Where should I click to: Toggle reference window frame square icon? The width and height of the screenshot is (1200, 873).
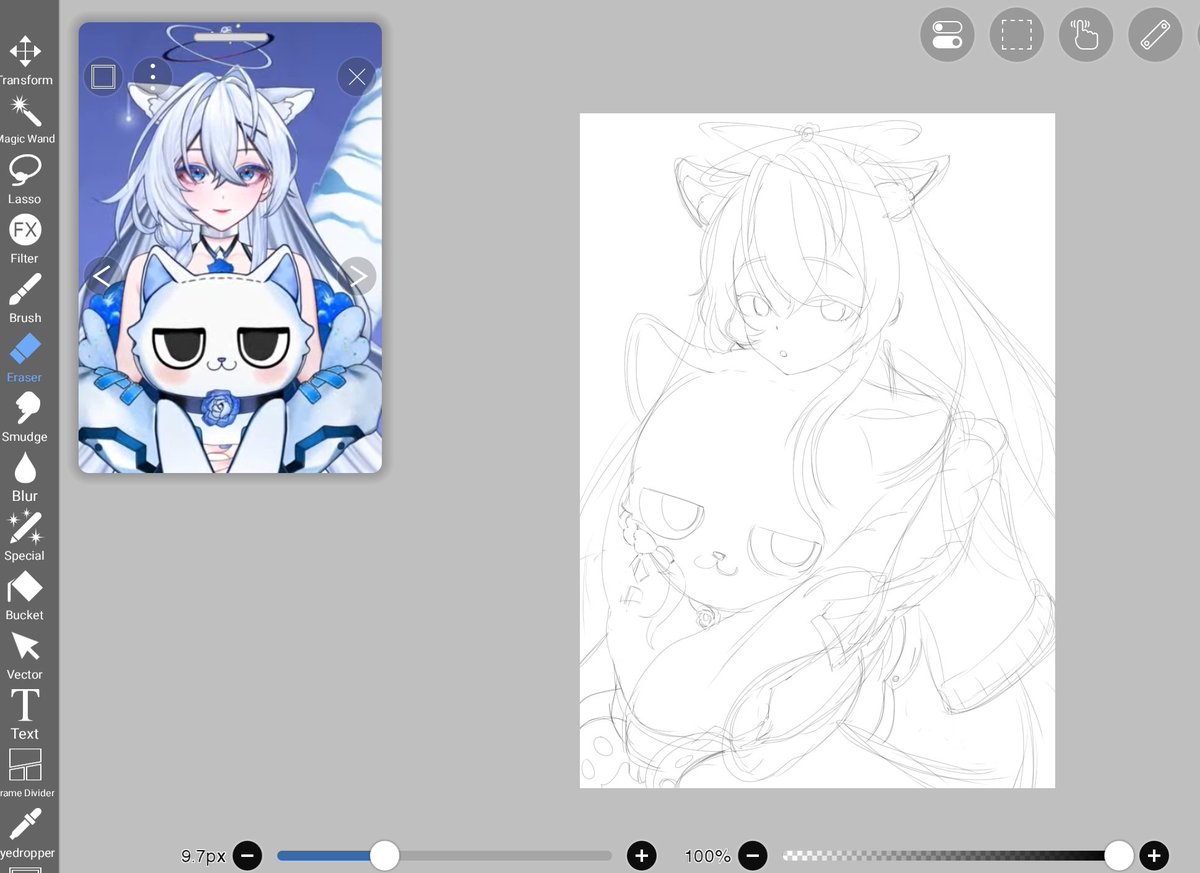click(103, 77)
